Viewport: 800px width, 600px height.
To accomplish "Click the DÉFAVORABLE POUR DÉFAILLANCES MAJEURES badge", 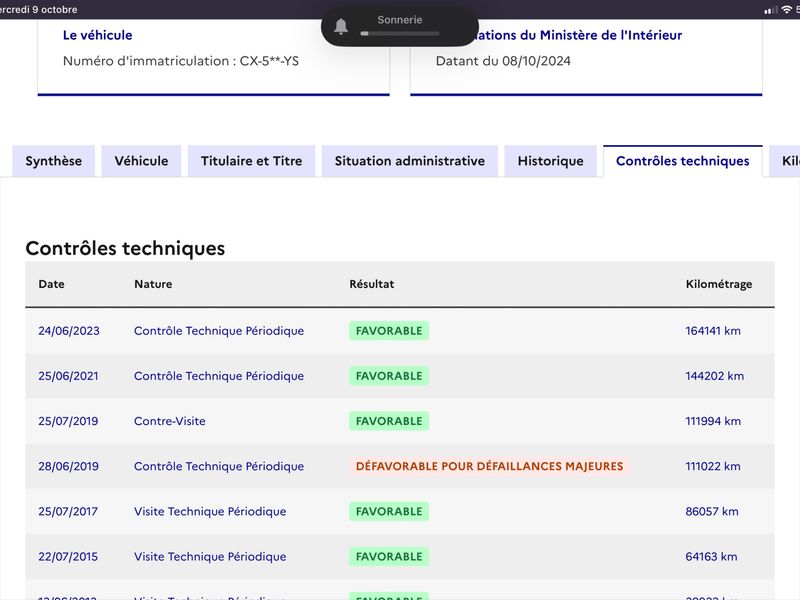I will coord(489,466).
